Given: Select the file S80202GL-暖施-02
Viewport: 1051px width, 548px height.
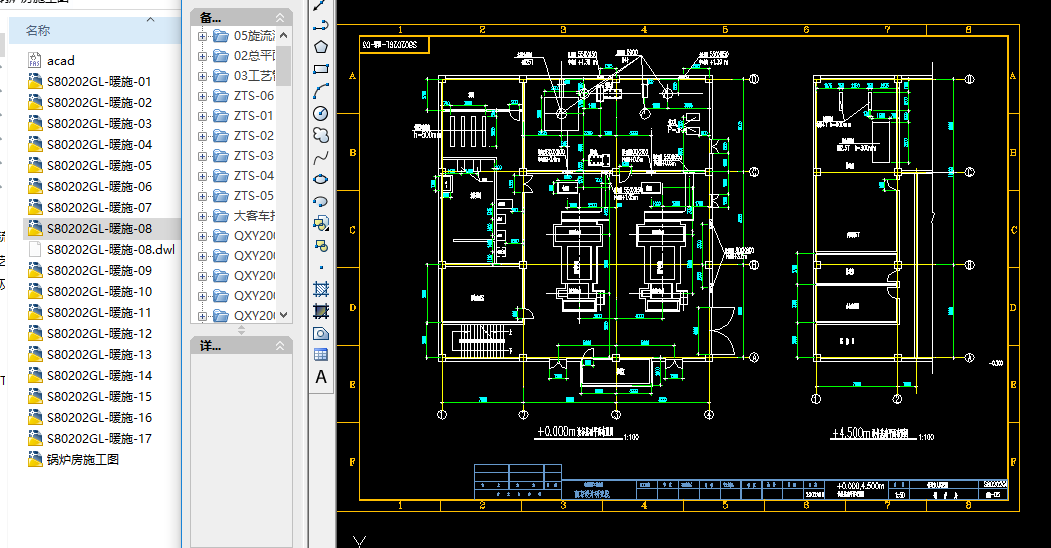Looking at the screenshot, I should pyautogui.click(x=99, y=102).
